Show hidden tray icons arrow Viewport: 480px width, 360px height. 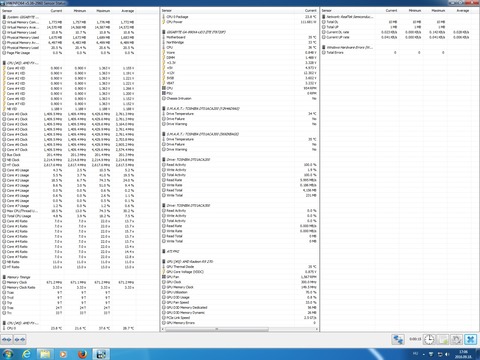click(424, 354)
